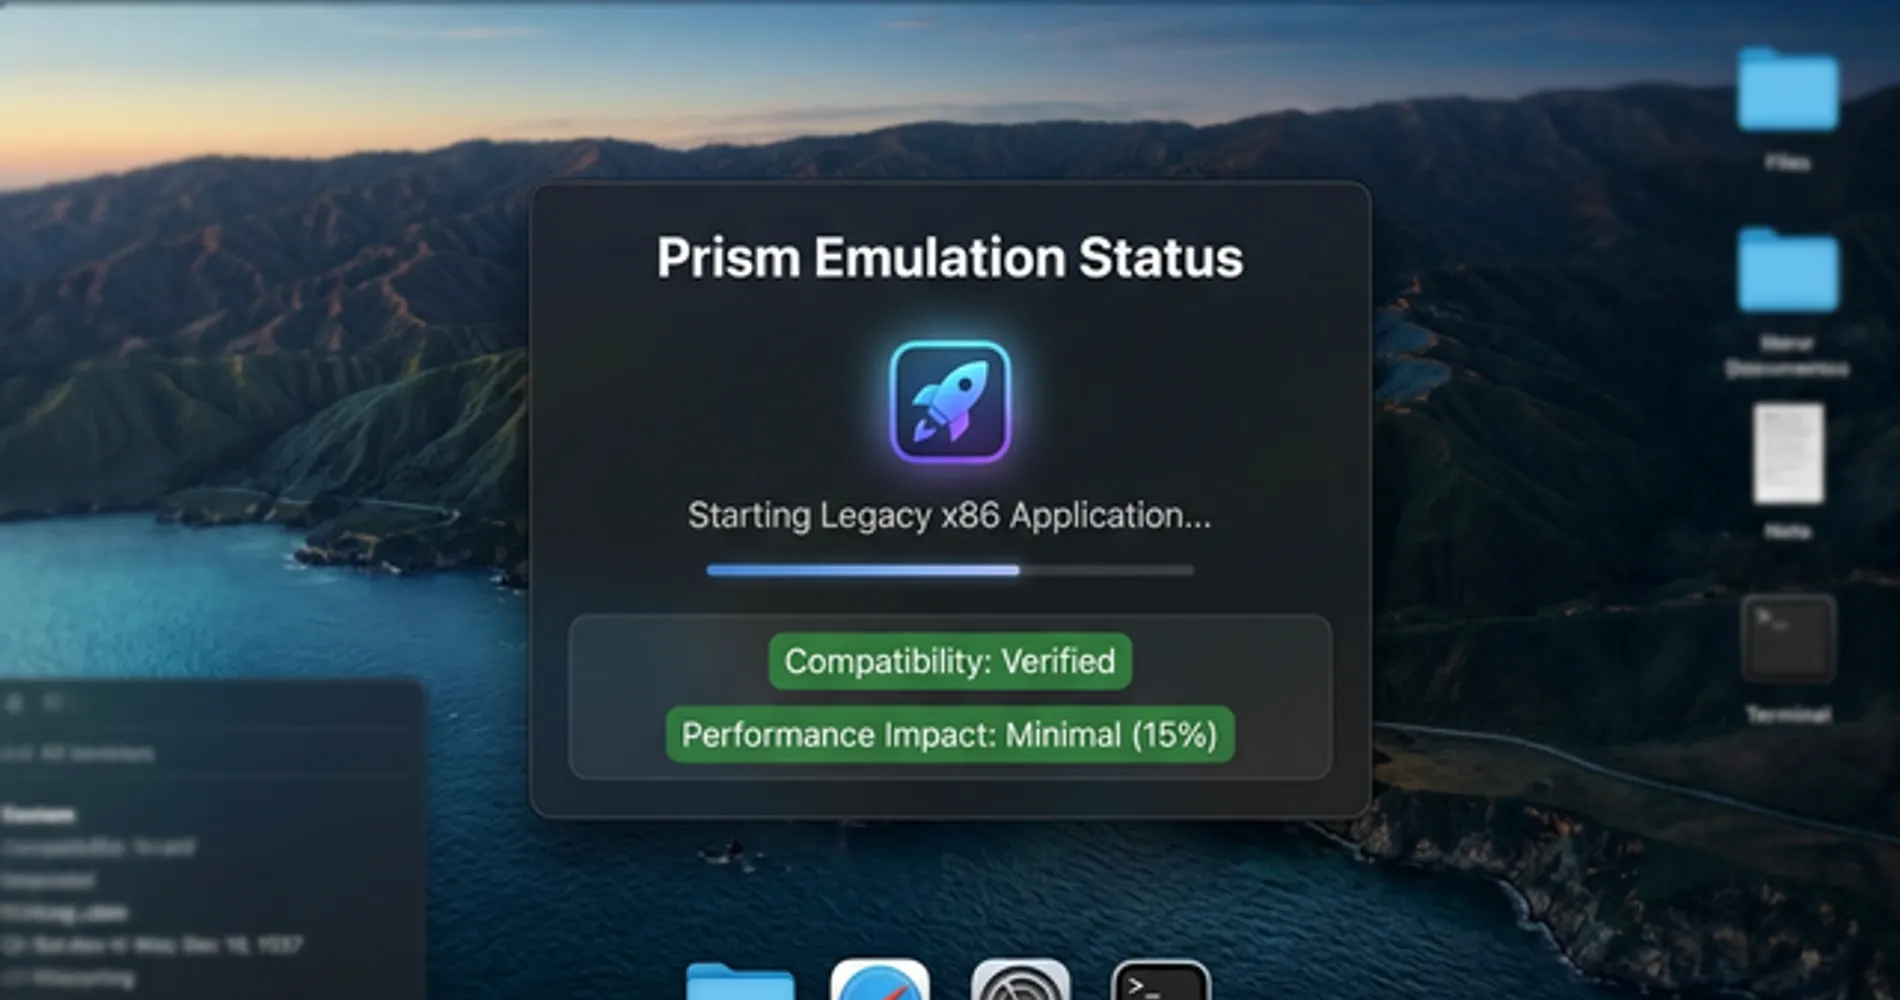1900x1000 pixels.
Task: Open the blue folder in the dock
Action: 740,982
